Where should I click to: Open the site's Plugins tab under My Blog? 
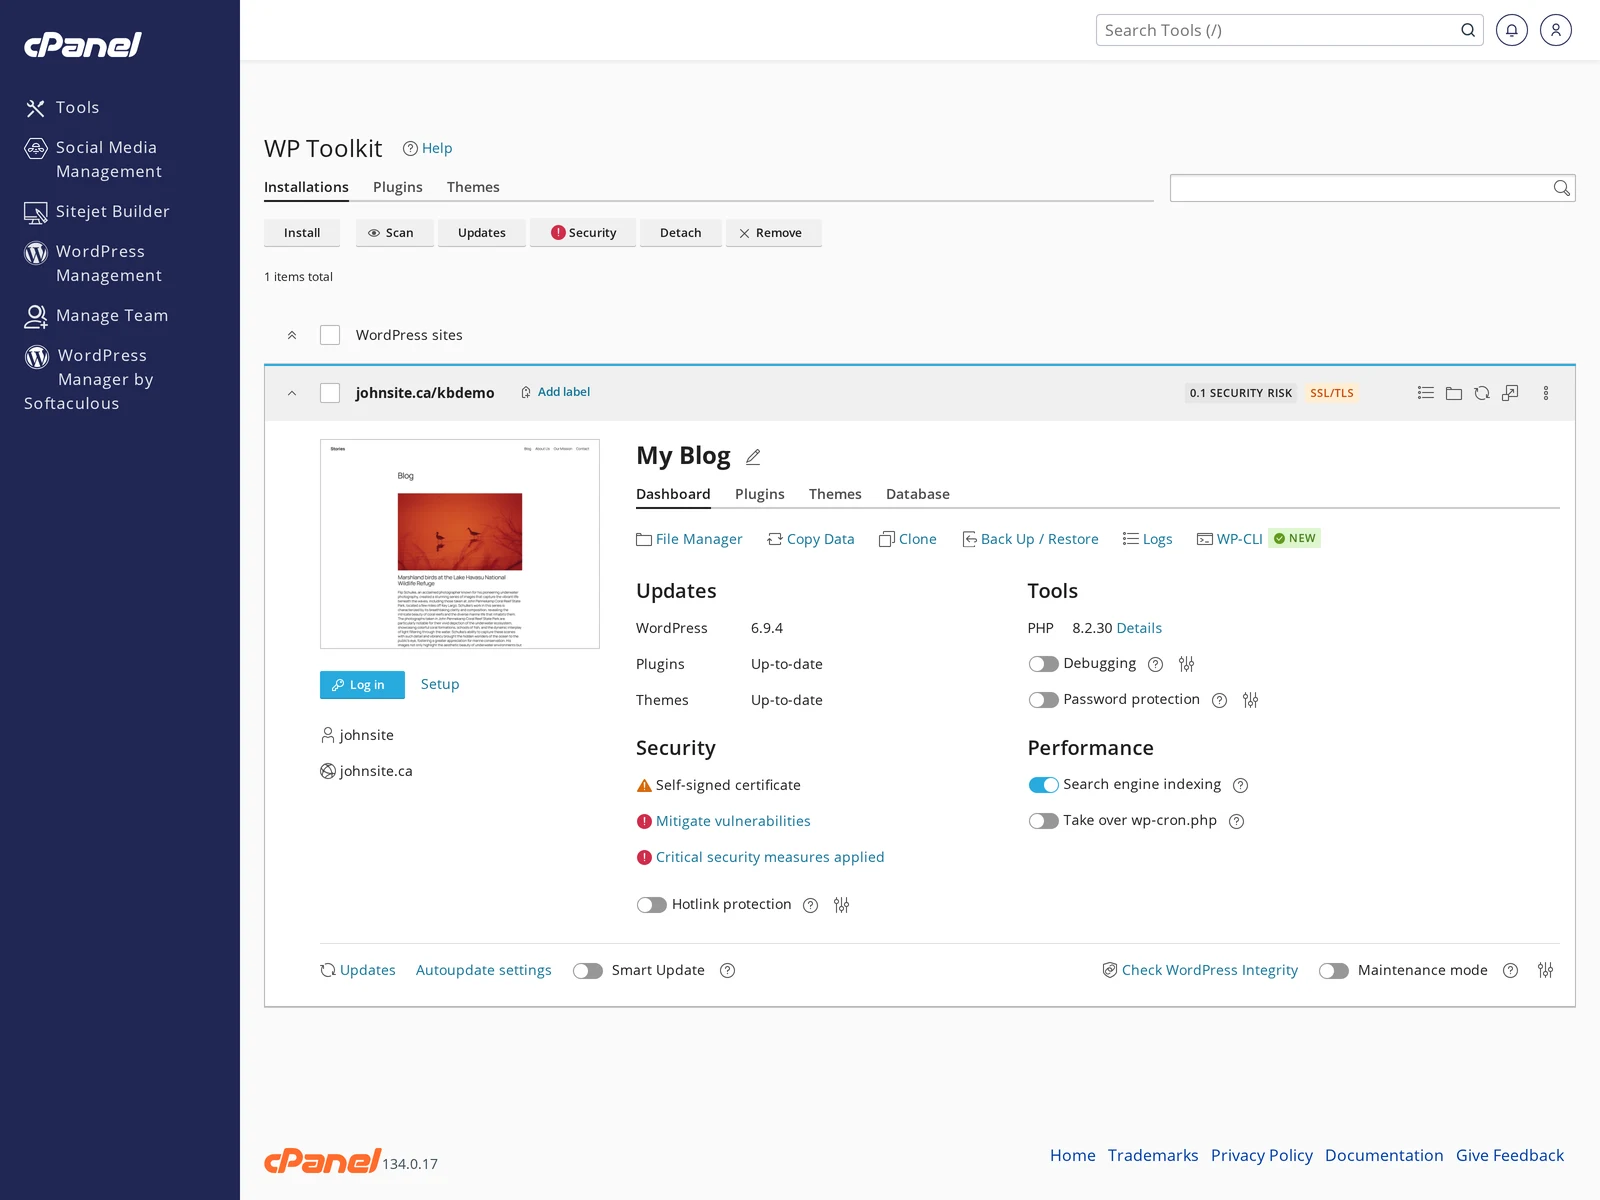(x=760, y=494)
